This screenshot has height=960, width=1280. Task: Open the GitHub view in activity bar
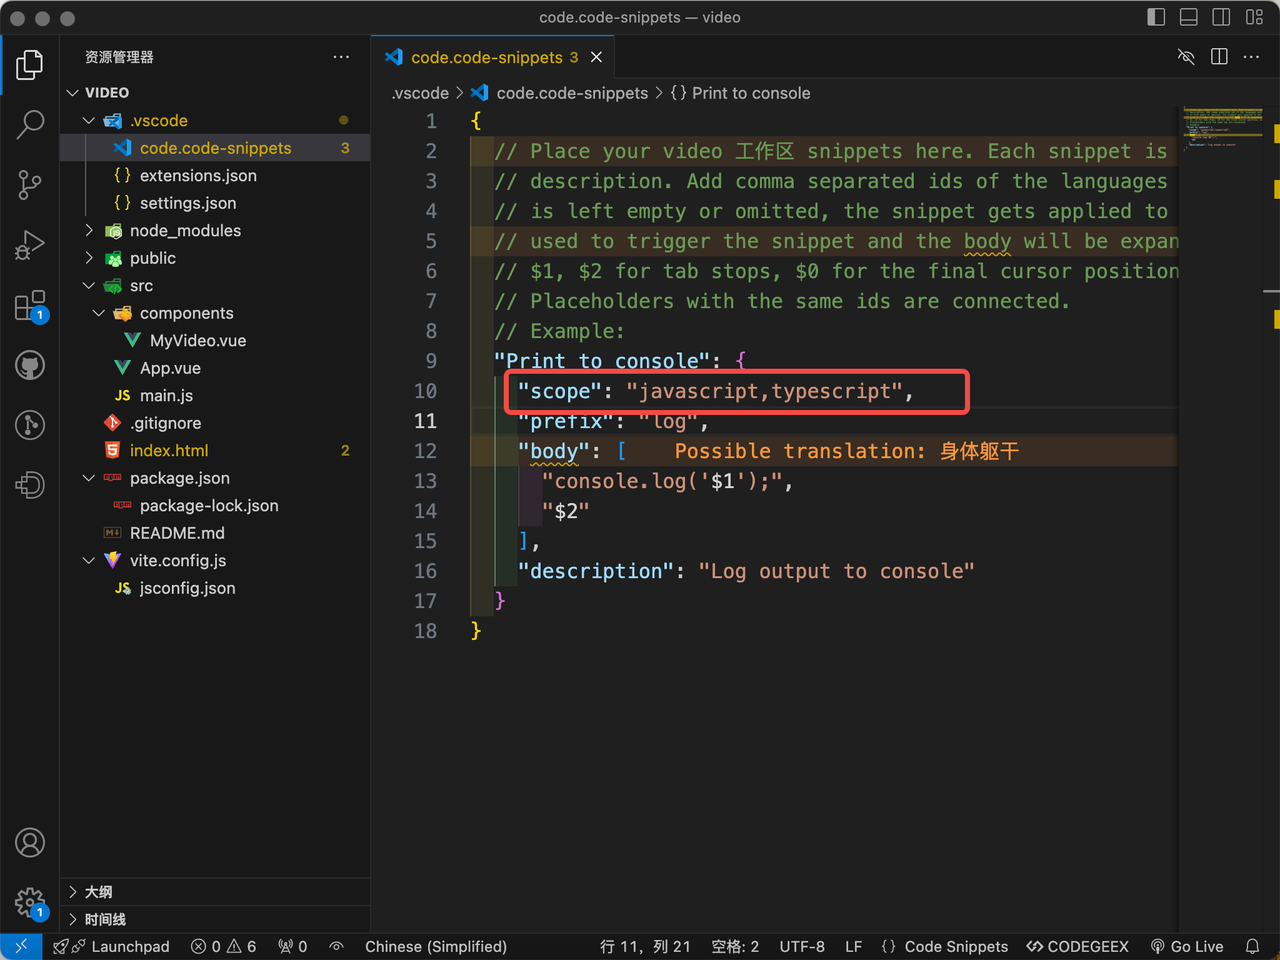(x=30, y=365)
